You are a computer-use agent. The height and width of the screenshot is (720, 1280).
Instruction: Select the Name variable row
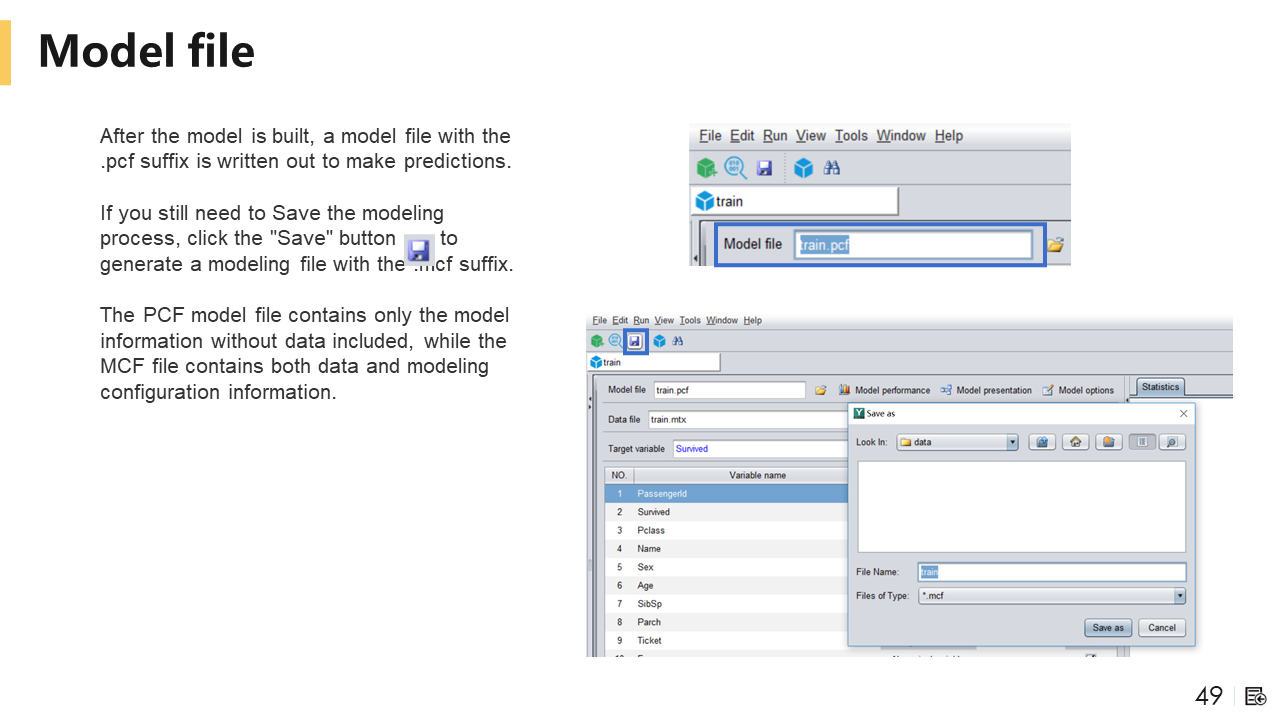[x=726, y=549]
